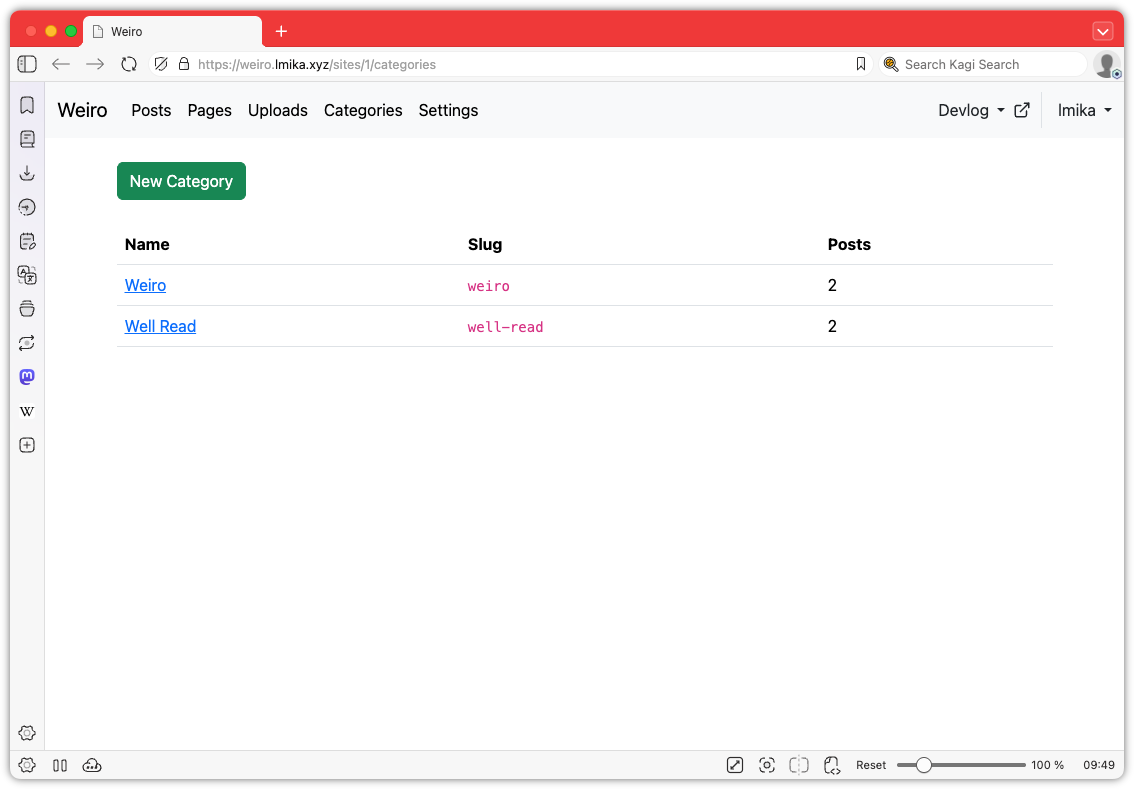Open the Wikipedia web panel
Screen dimensions: 1134x789
(x=27, y=411)
